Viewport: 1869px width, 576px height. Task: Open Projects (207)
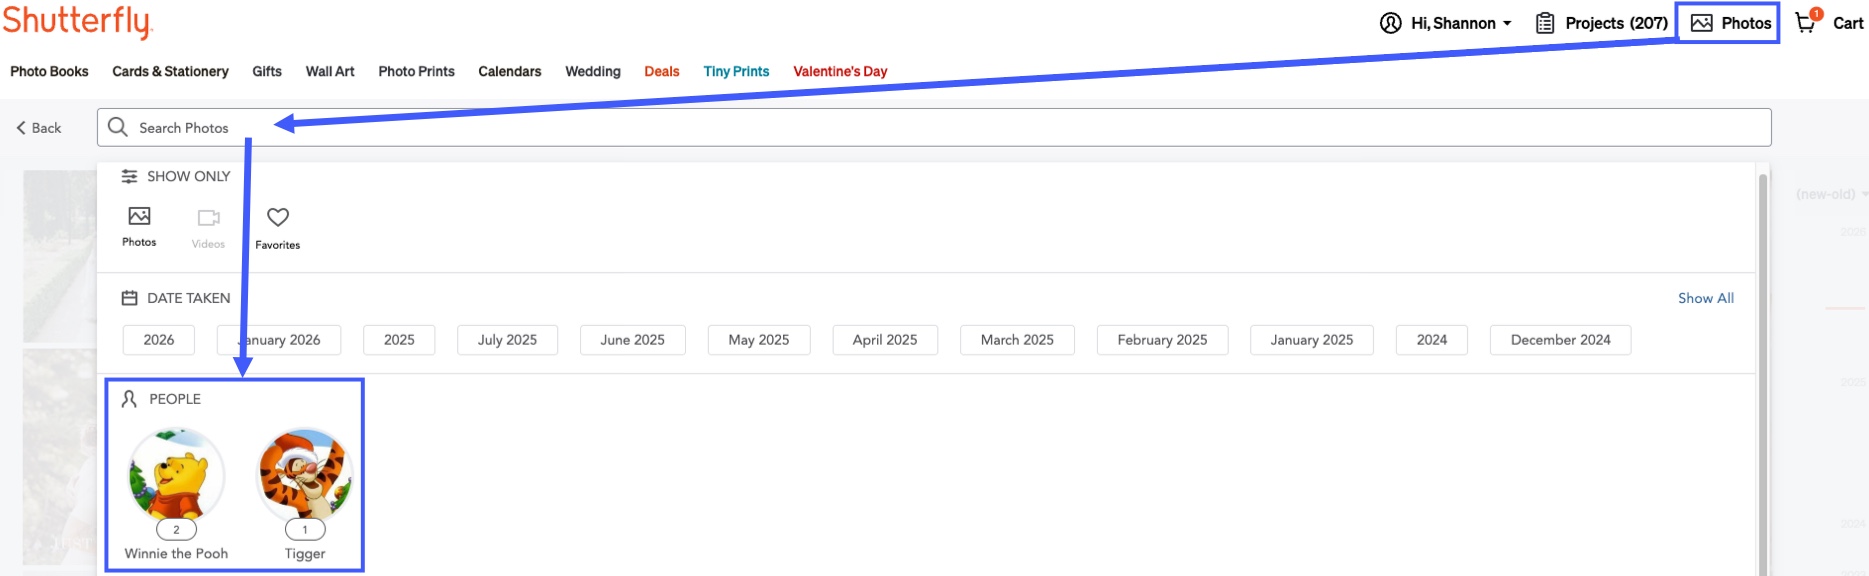point(1616,23)
